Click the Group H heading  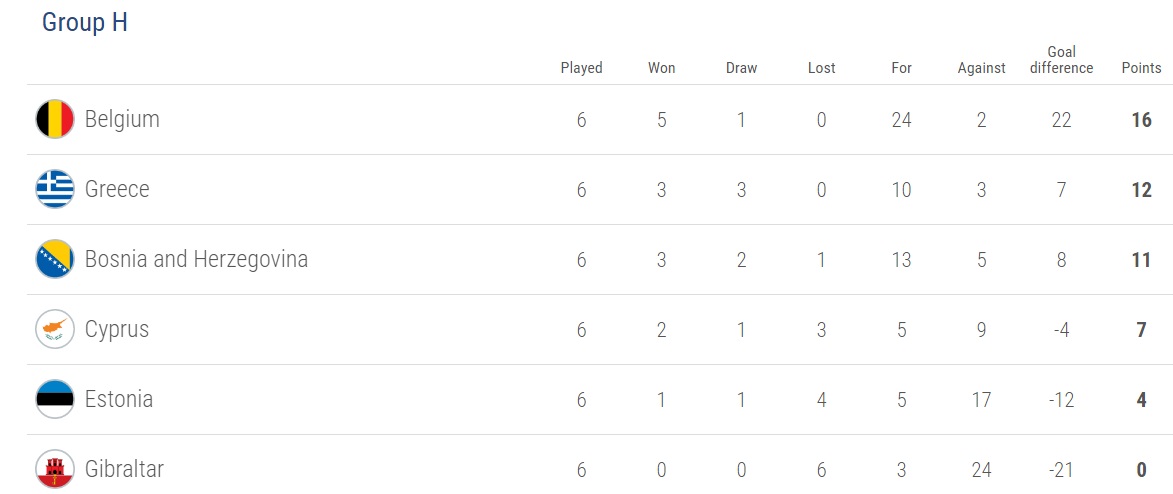[x=85, y=23]
